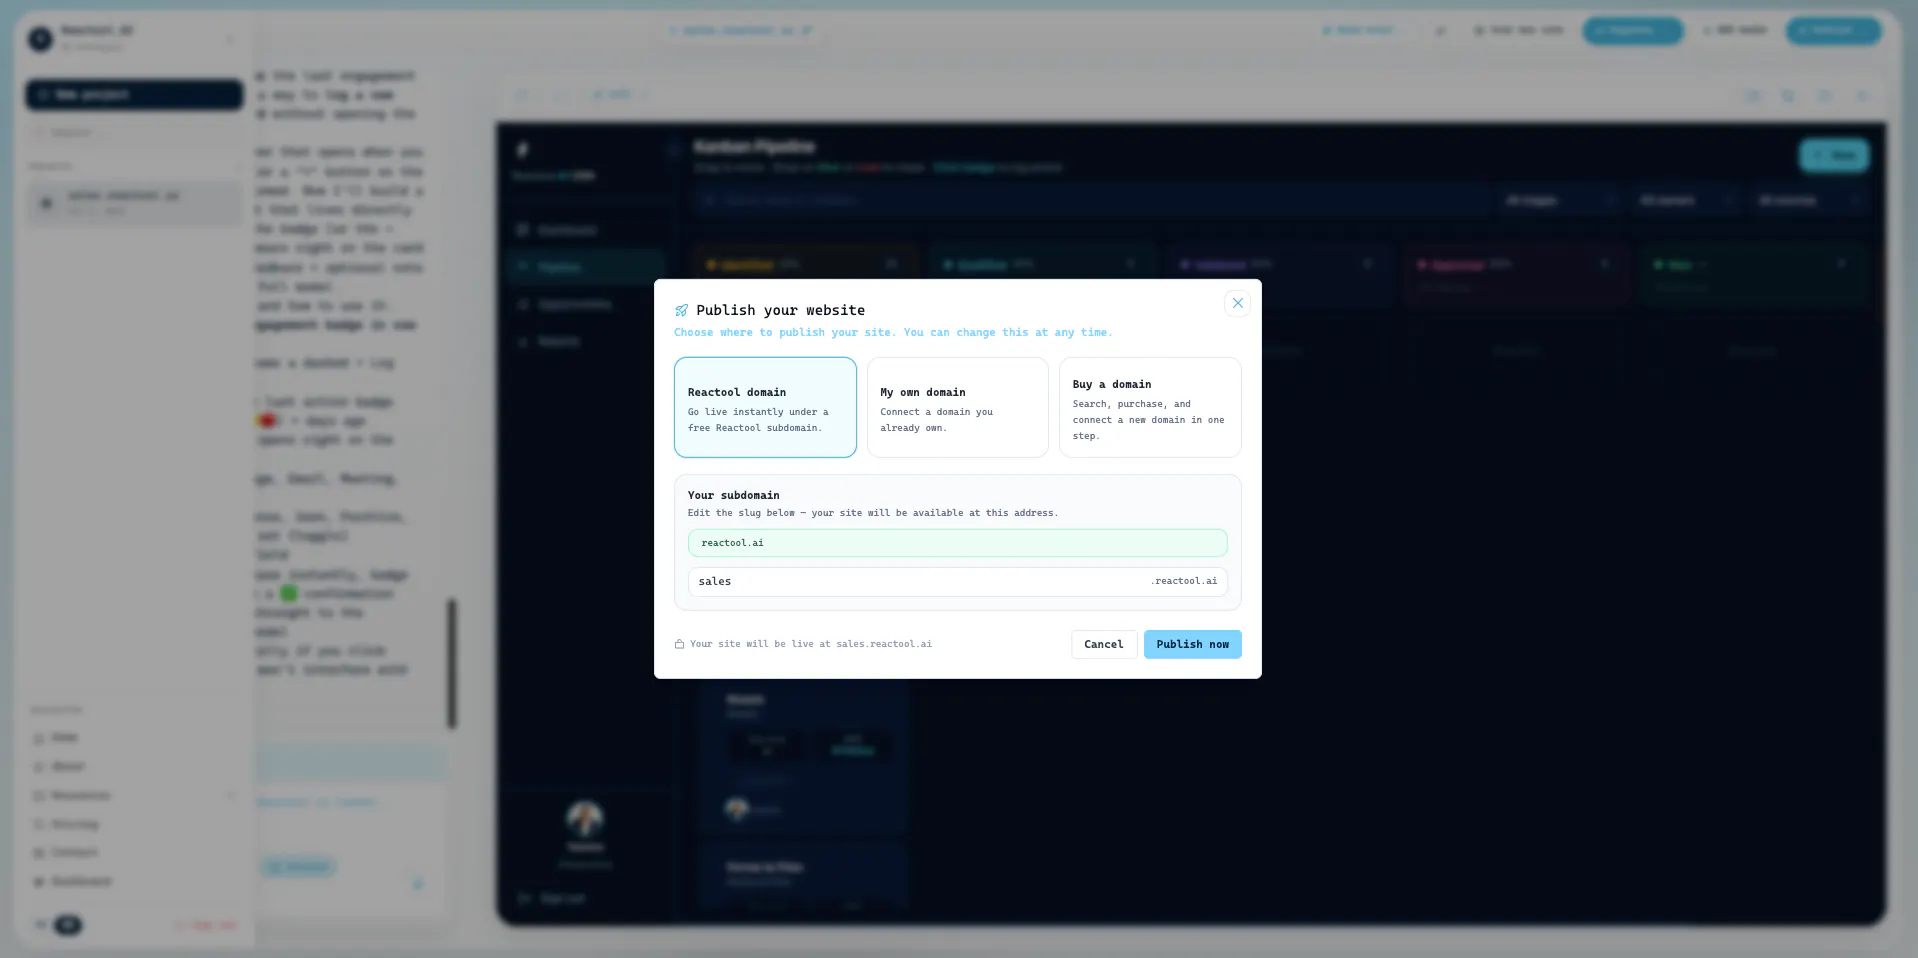
Task: Click the green reactool.ai domain field
Action: pyautogui.click(x=957, y=543)
